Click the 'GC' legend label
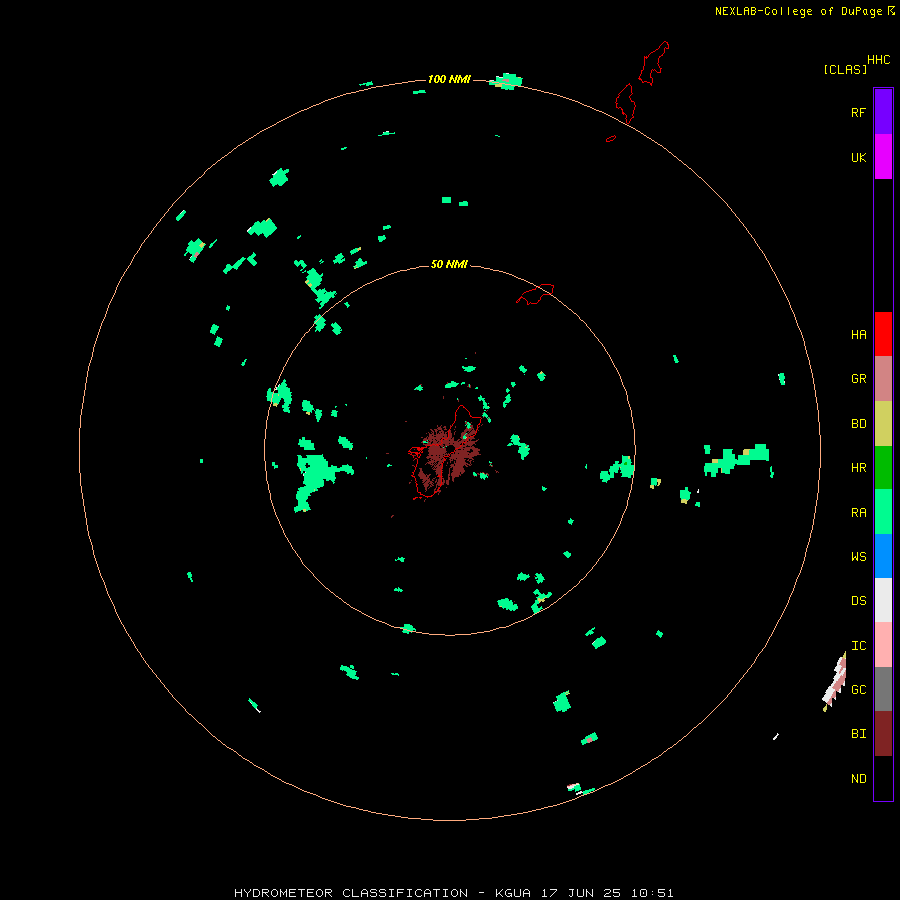Screen dimensions: 900x900 click(x=858, y=690)
